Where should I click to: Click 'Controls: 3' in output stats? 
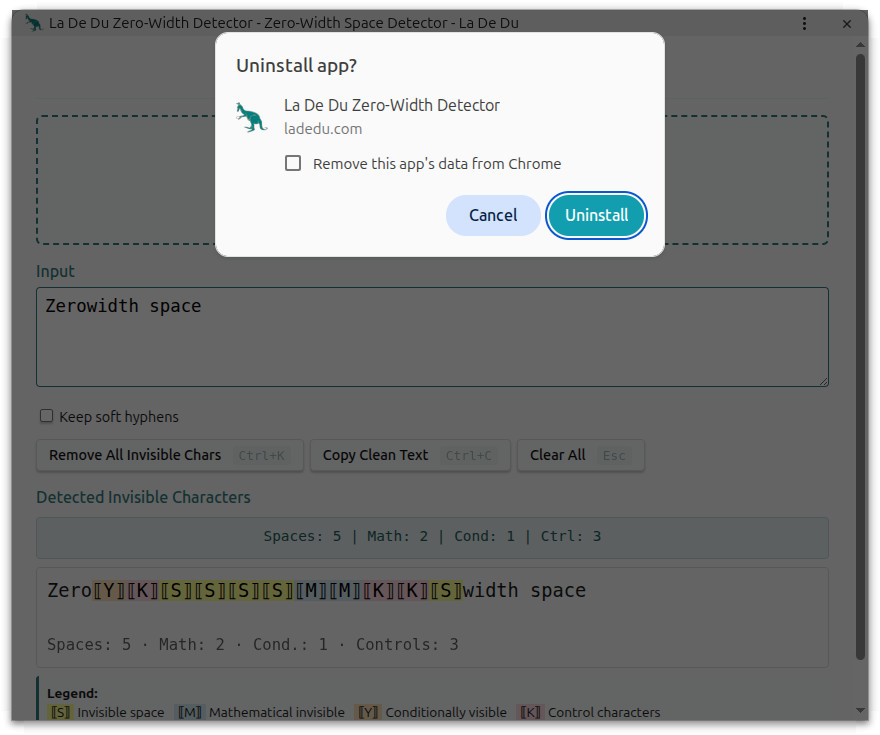tap(407, 644)
